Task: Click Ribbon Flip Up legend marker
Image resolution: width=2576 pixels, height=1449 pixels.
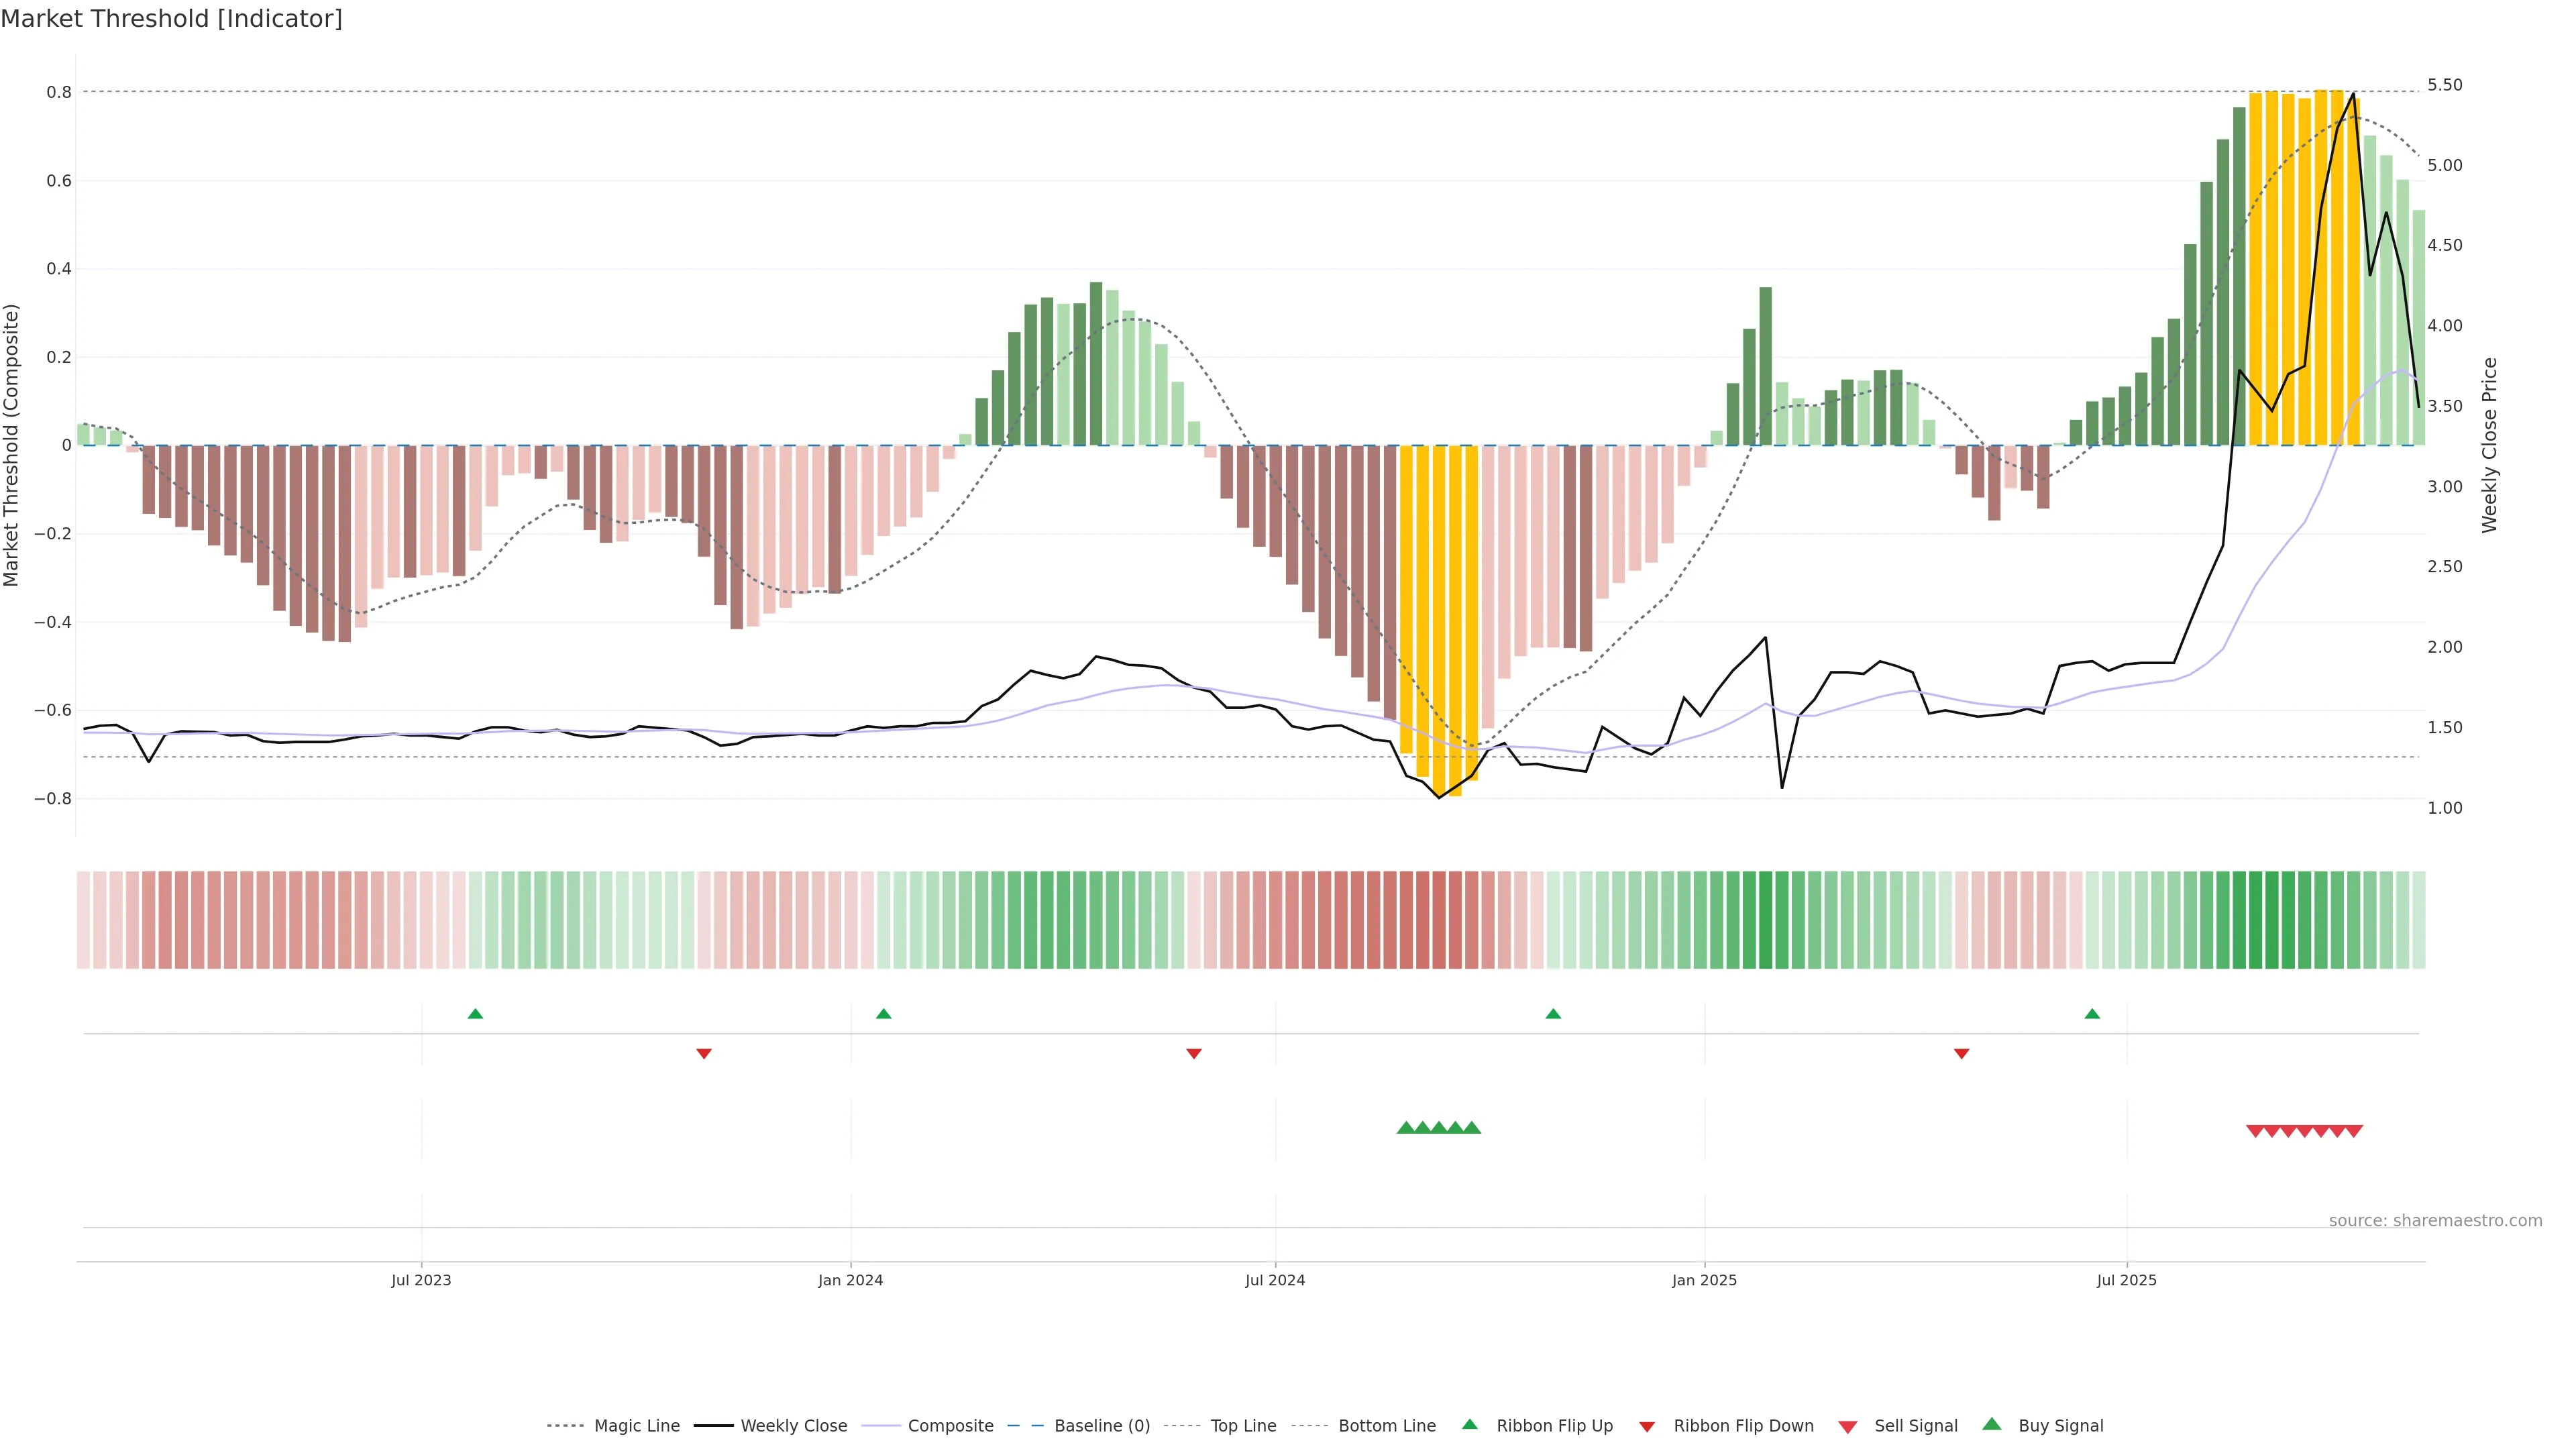Action: pos(1470,1424)
